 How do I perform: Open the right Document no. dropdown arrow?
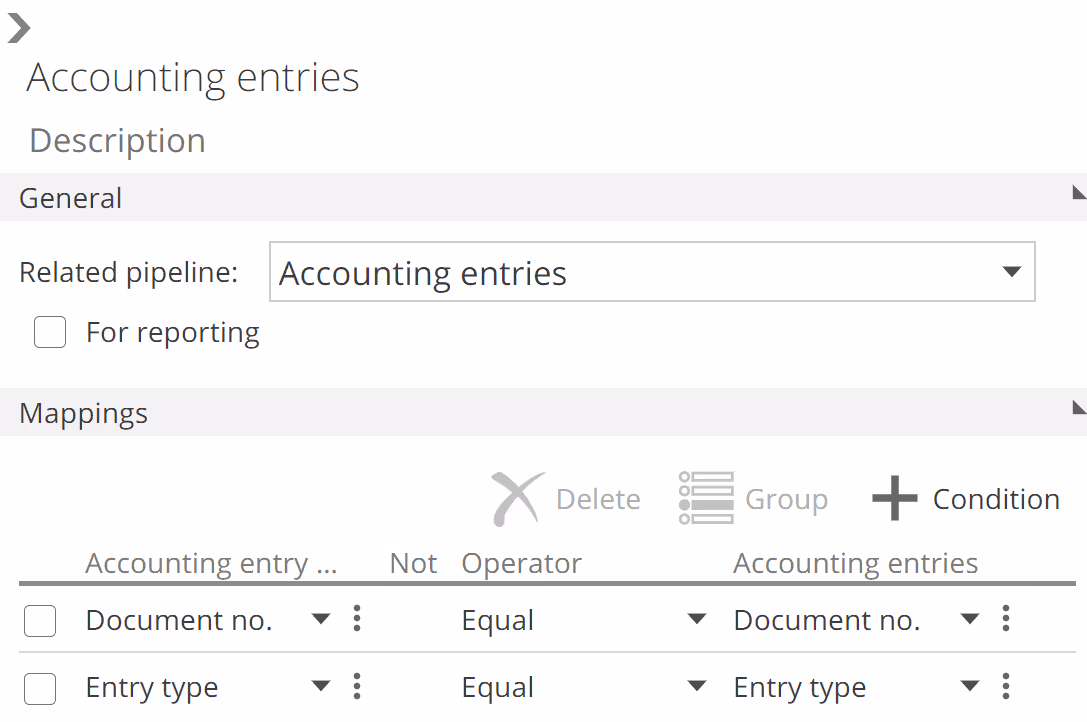pyautogui.click(x=969, y=620)
